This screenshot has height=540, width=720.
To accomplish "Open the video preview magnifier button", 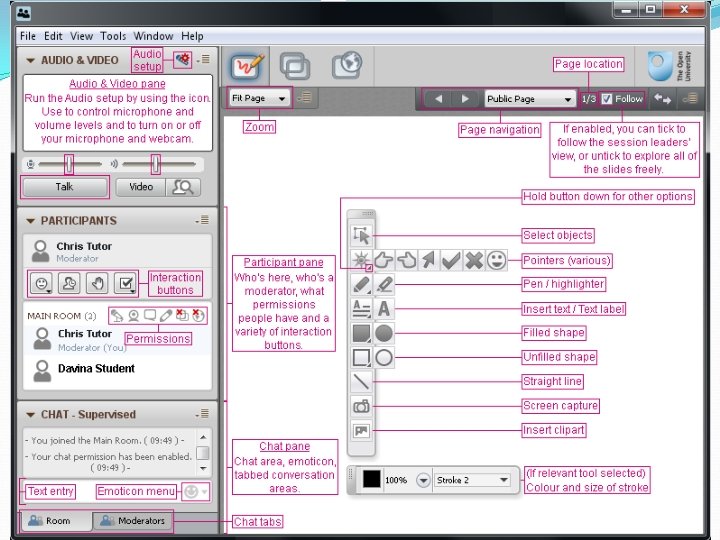I will coord(183,187).
